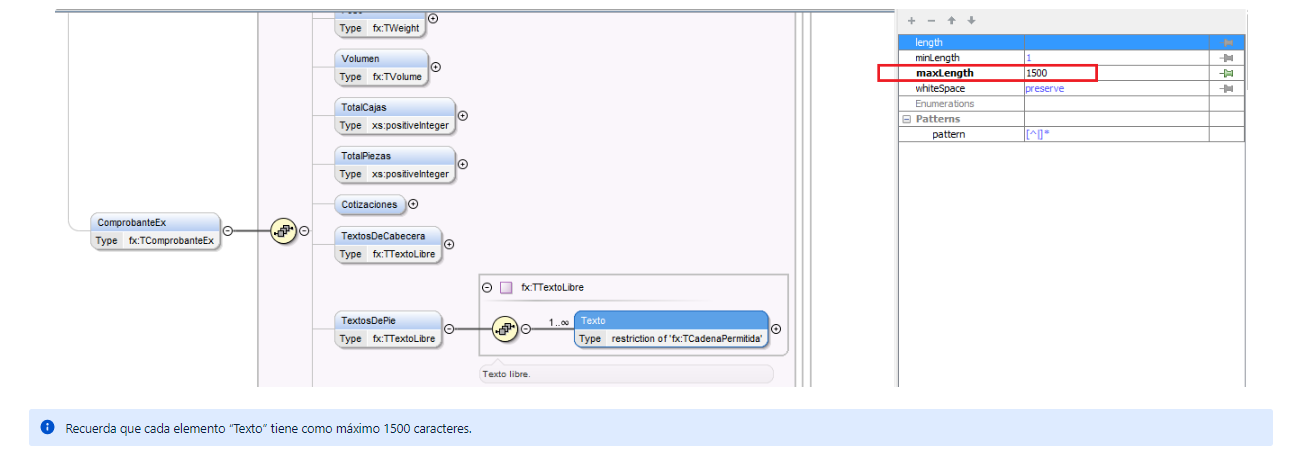Click fx:TTextoLibre type under TextosDeCabecera
Image resolution: width=1291 pixels, height=456 pixels.
click(x=404, y=254)
